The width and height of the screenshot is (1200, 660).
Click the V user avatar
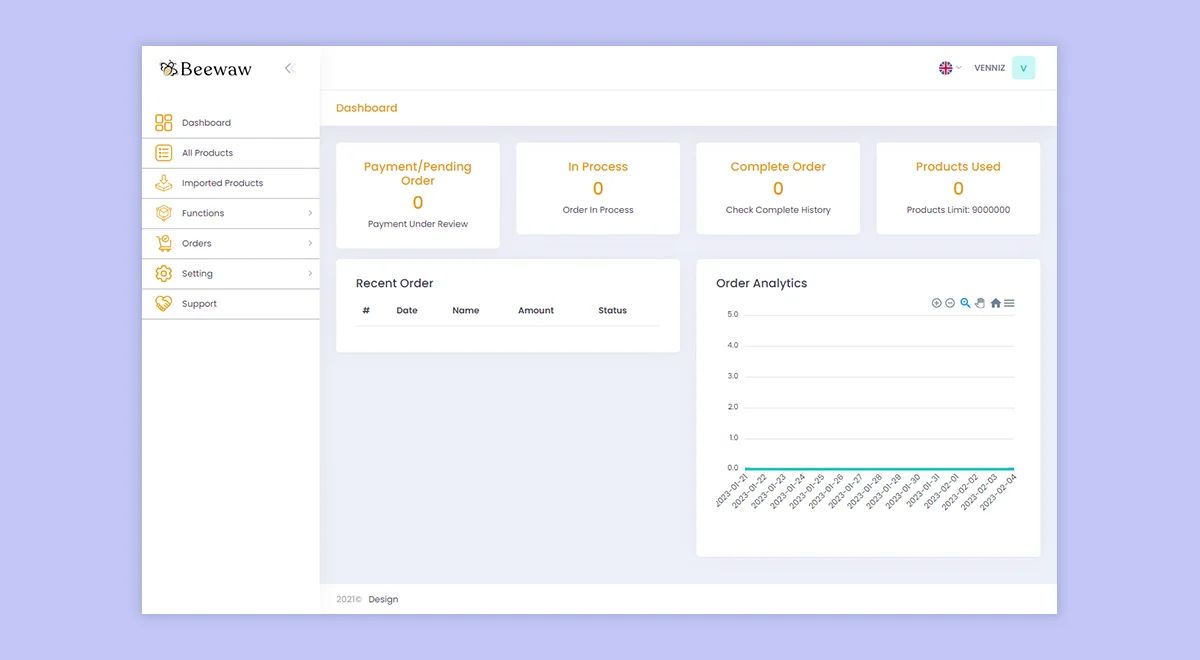click(x=1023, y=68)
